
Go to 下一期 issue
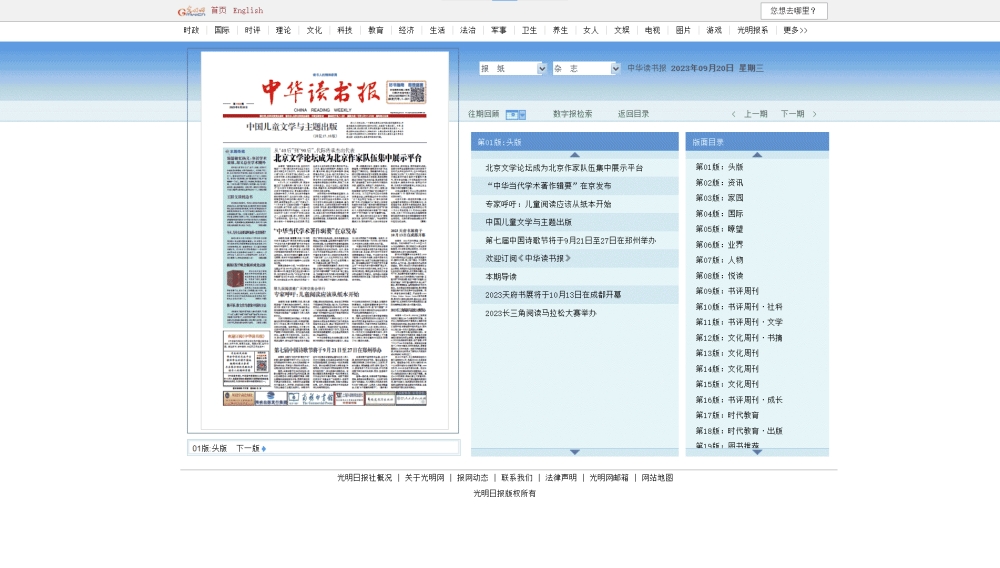tap(792, 114)
